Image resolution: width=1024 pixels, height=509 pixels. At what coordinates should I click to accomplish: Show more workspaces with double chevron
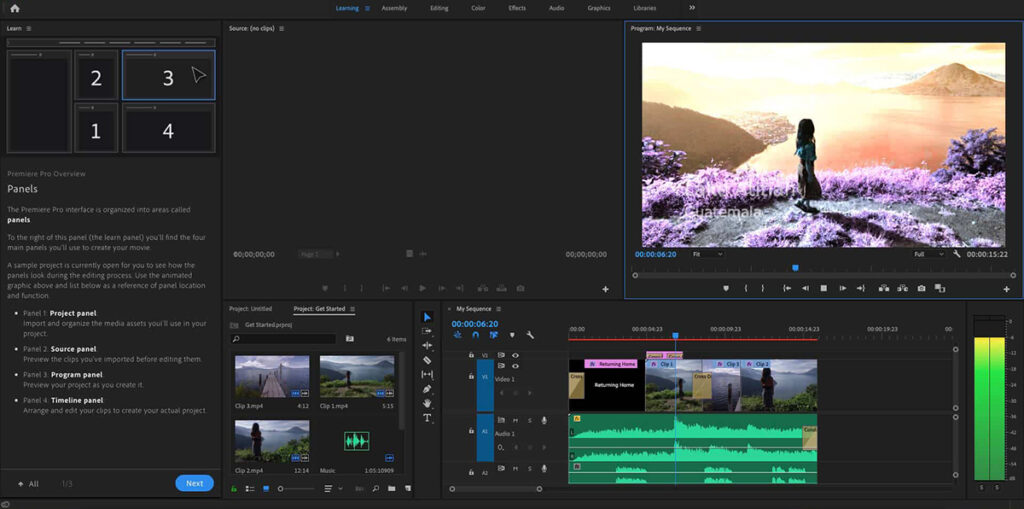pos(692,8)
